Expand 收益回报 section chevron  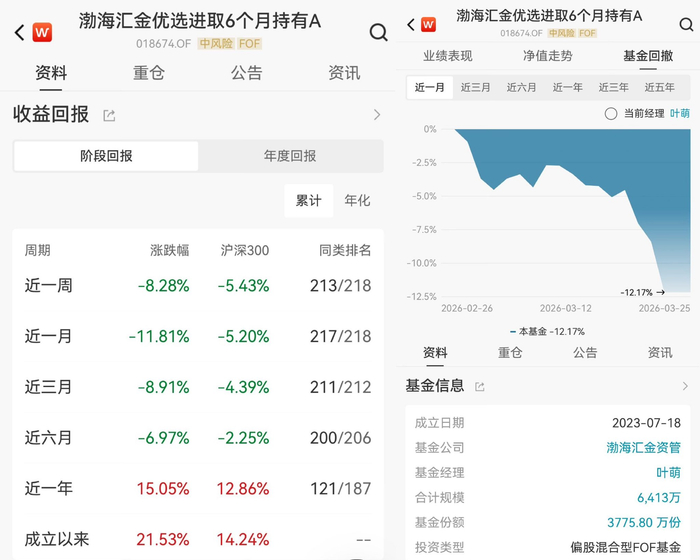(377, 115)
